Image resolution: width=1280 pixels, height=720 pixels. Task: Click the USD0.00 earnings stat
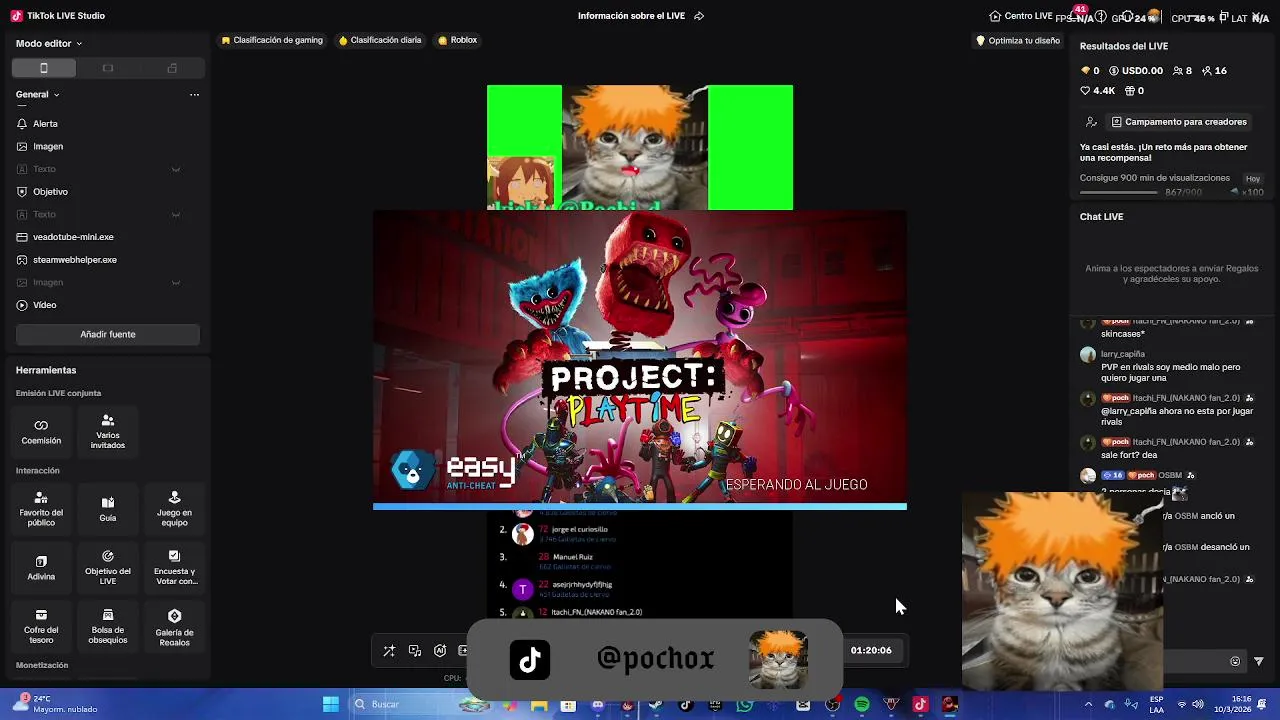pyautogui.click(x=1136, y=71)
